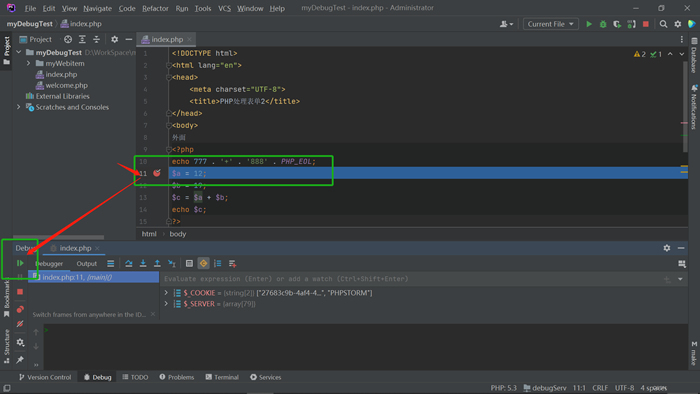Switch to the Output tab in Debug panel

point(87,264)
